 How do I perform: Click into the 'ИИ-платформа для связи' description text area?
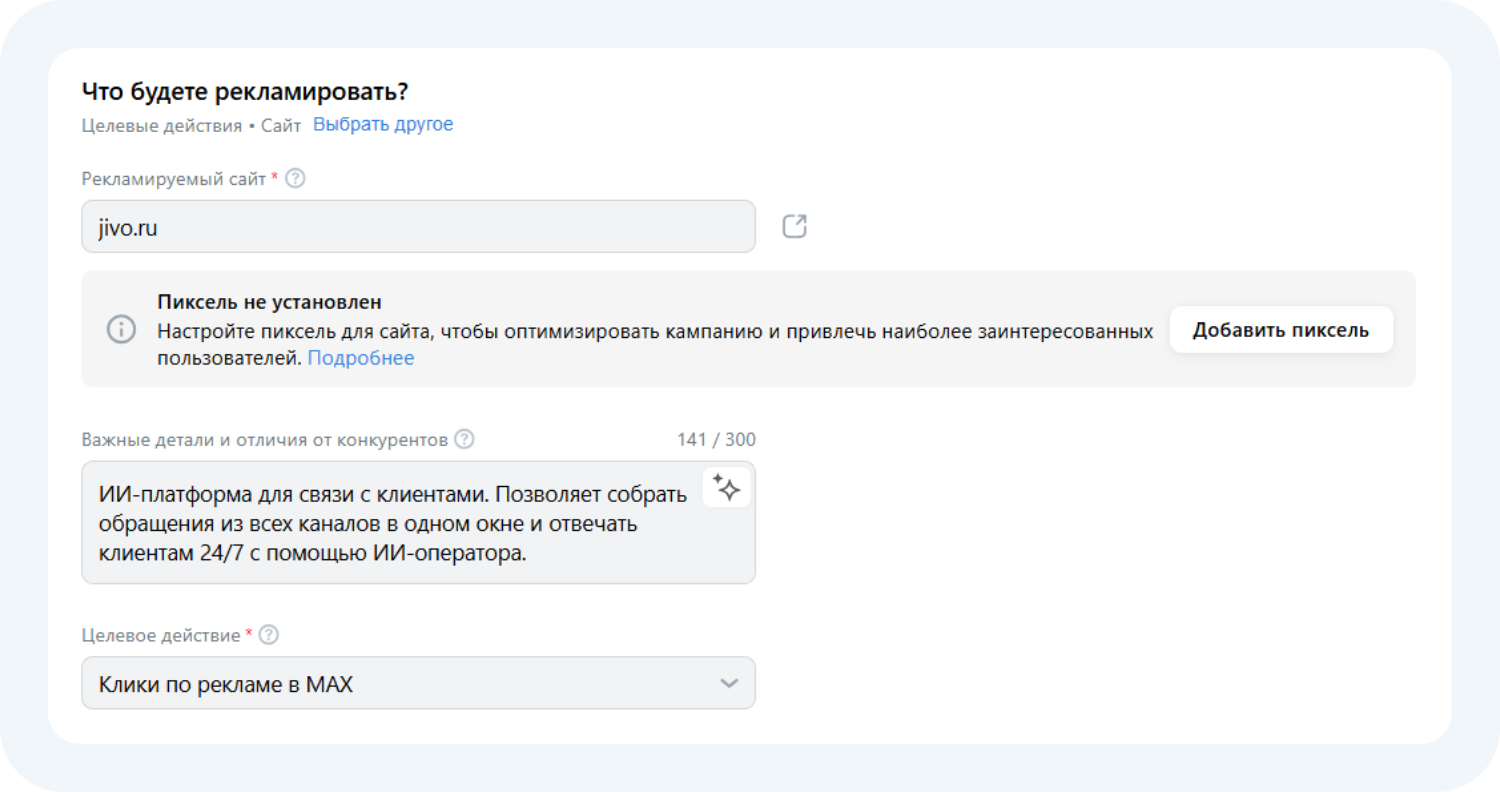click(x=418, y=522)
